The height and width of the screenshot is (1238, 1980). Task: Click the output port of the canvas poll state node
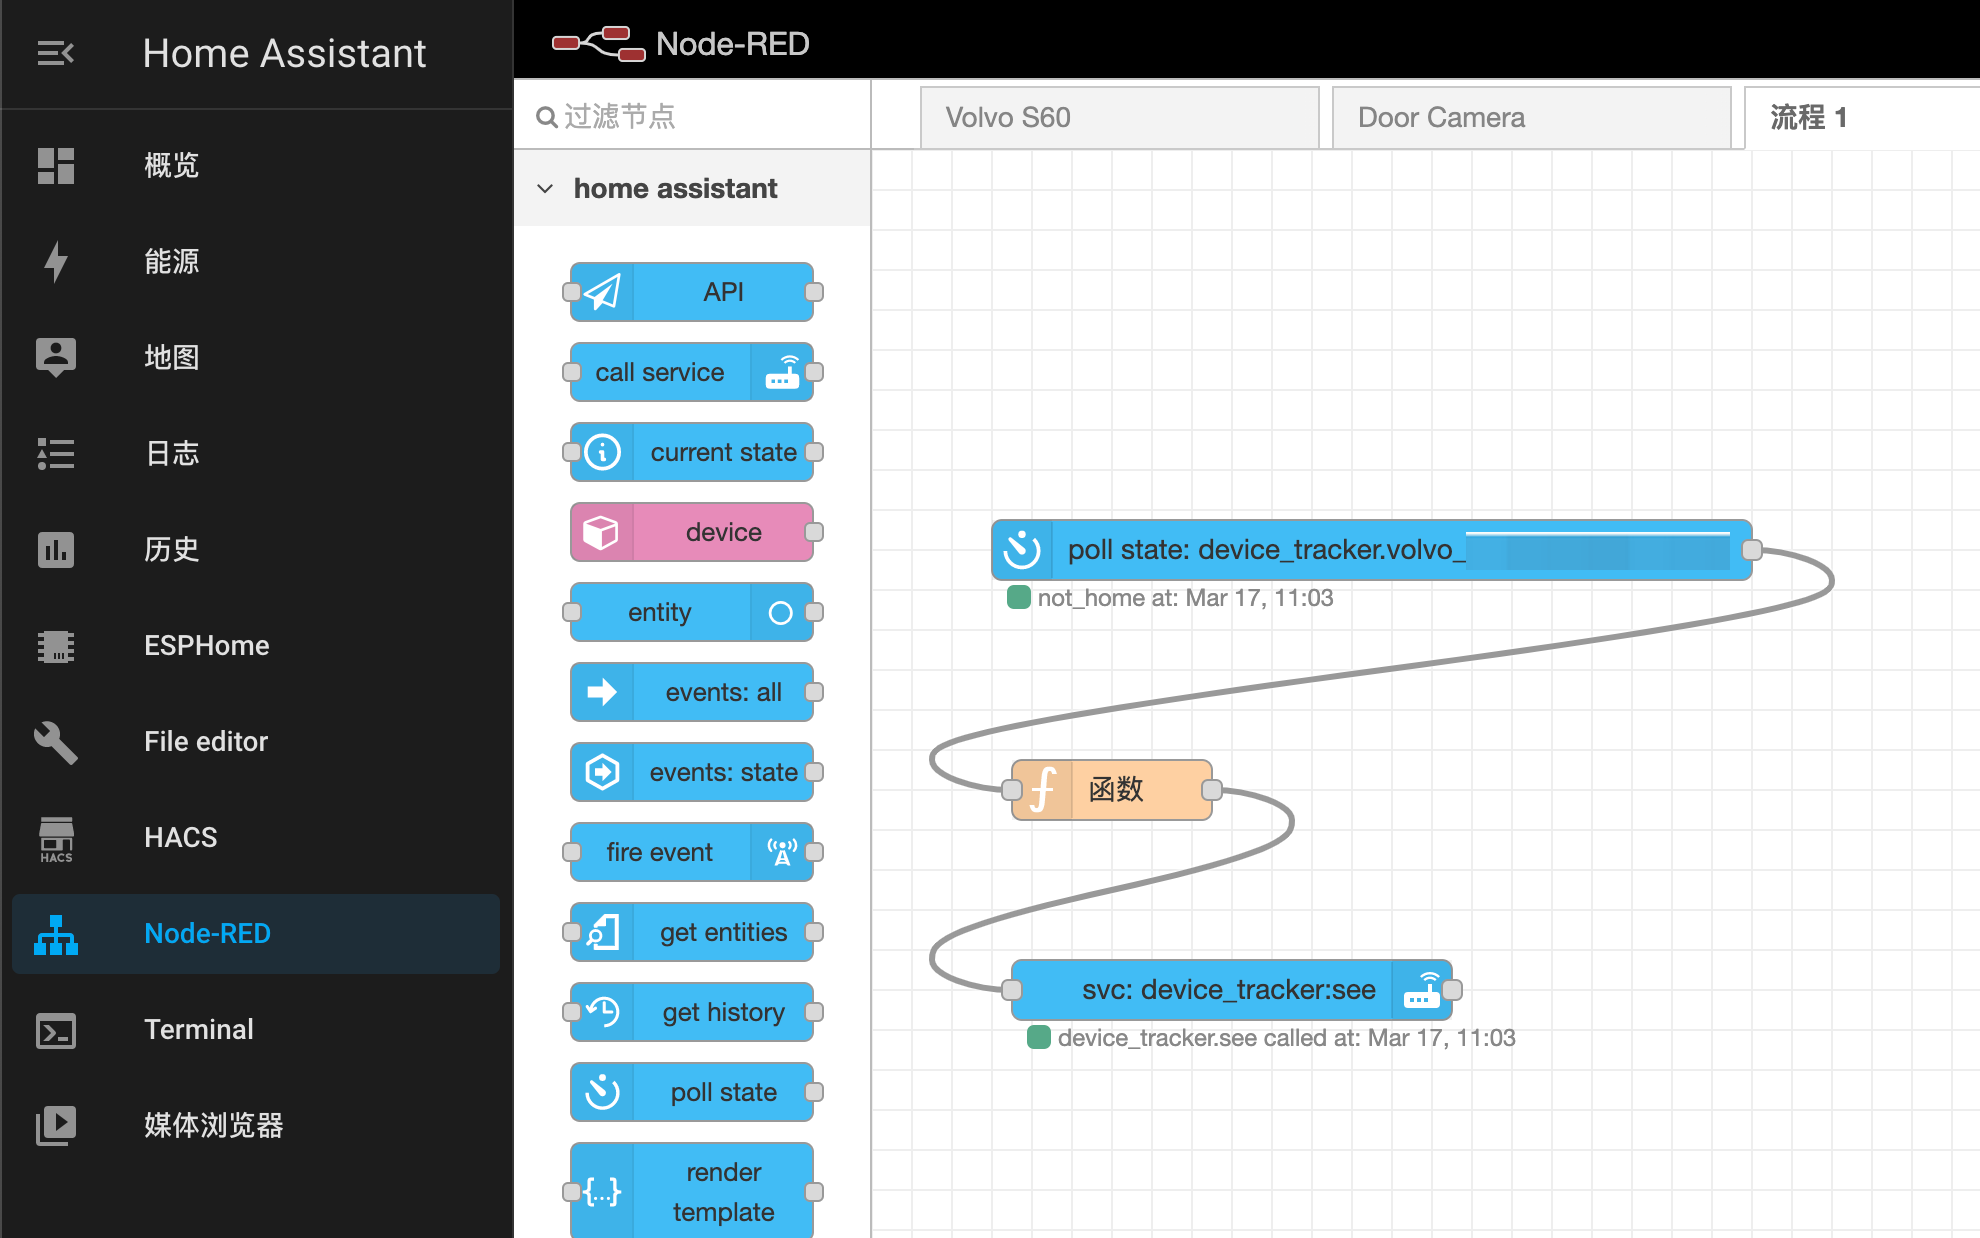[1752, 550]
